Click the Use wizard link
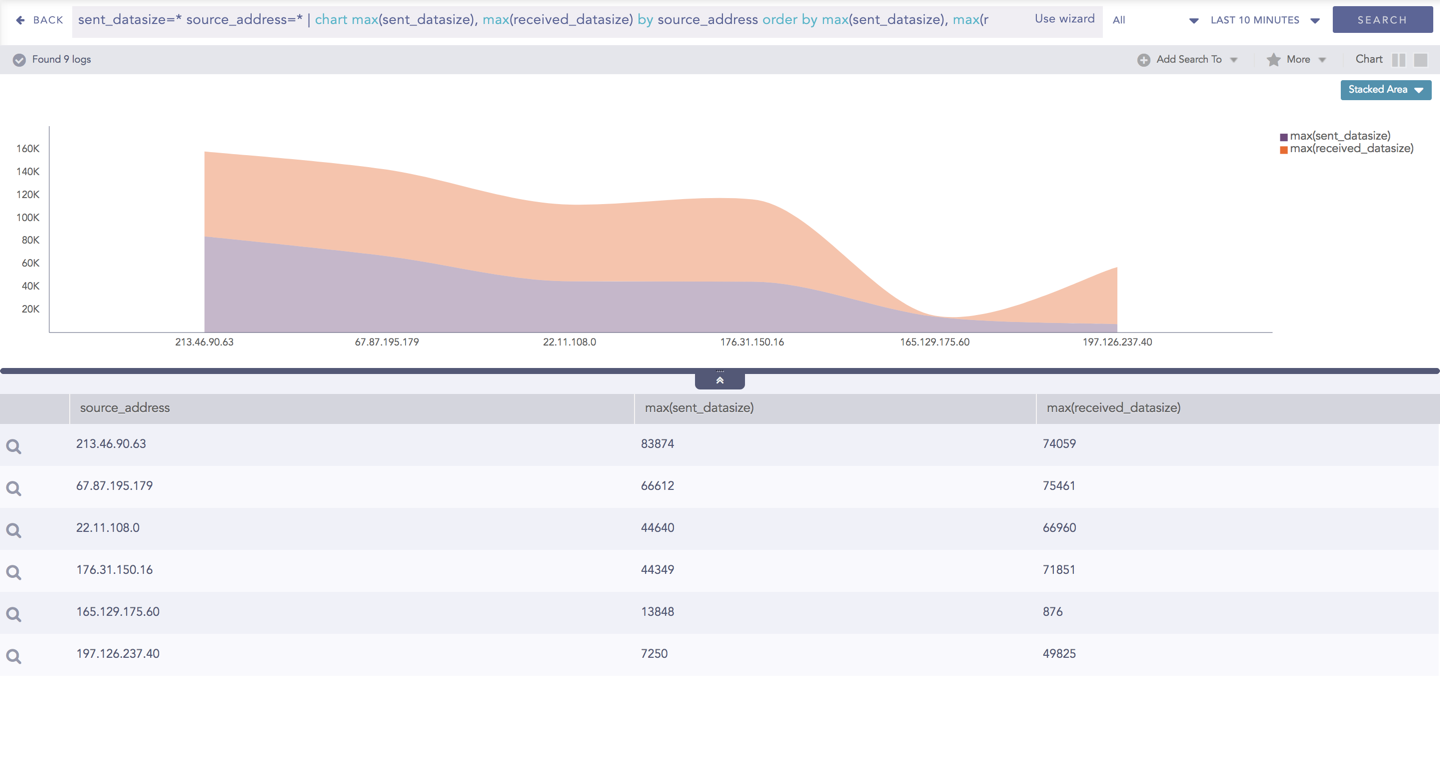The height and width of the screenshot is (773, 1440). [x=1064, y=19]
